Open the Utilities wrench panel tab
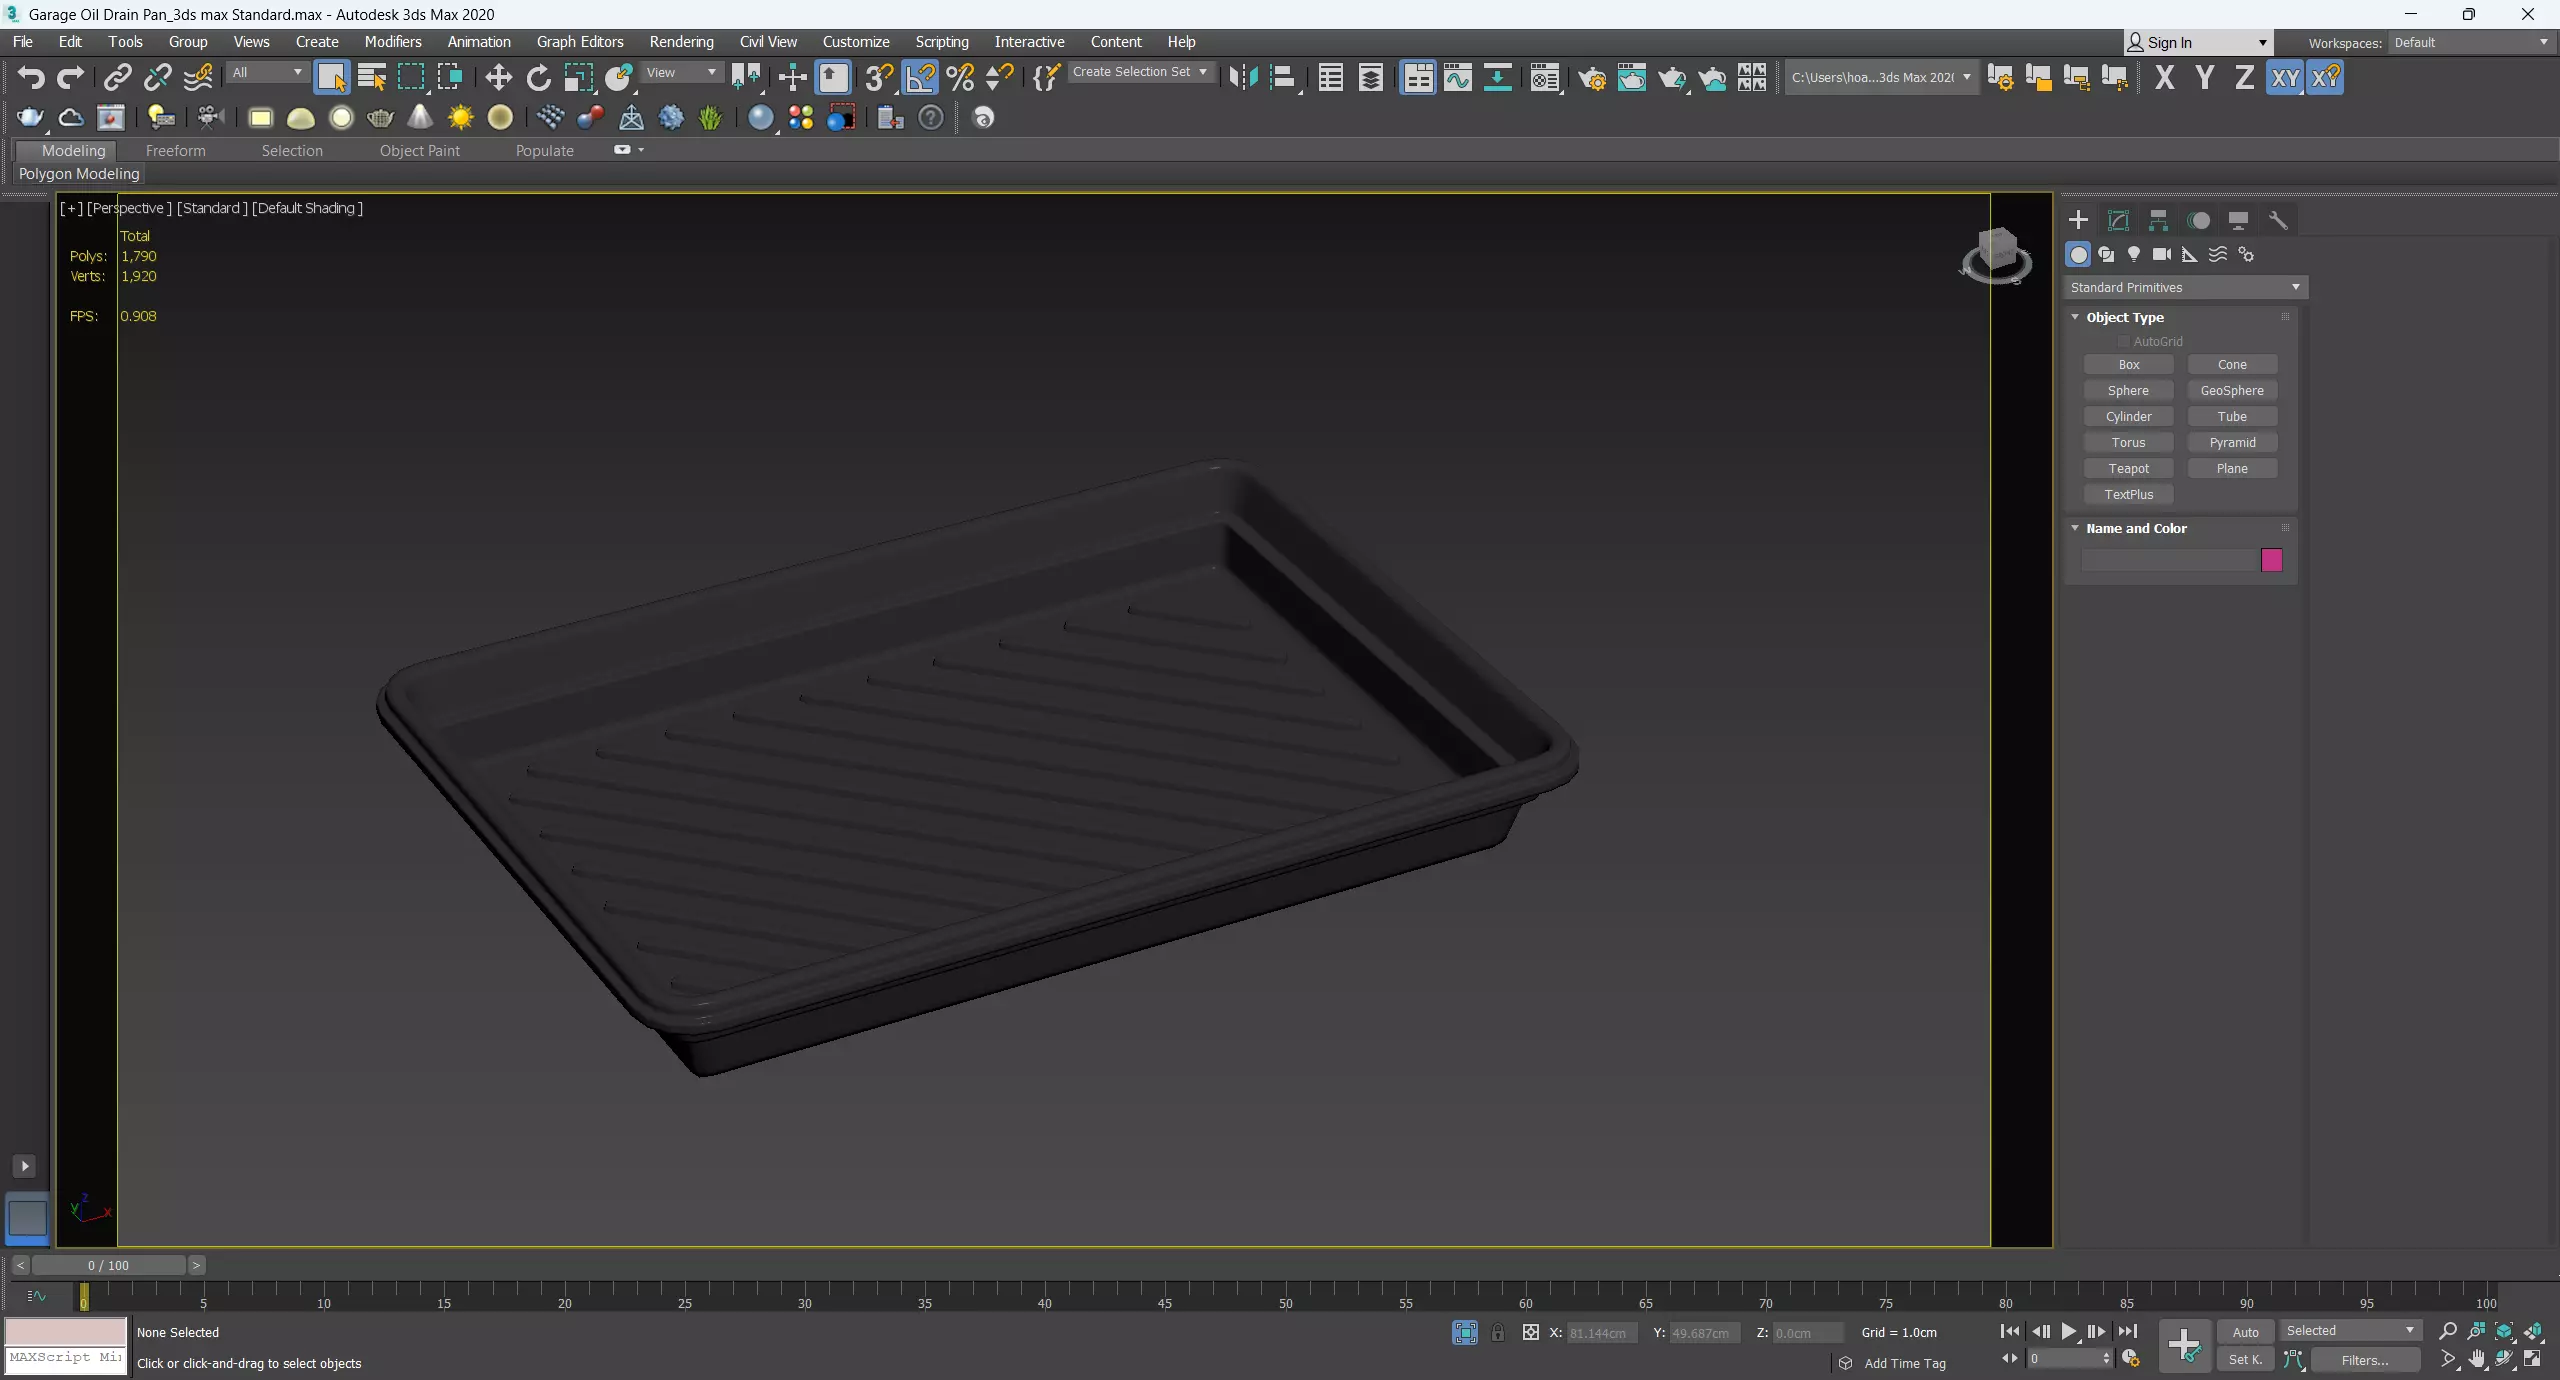 click(2278, 221)
